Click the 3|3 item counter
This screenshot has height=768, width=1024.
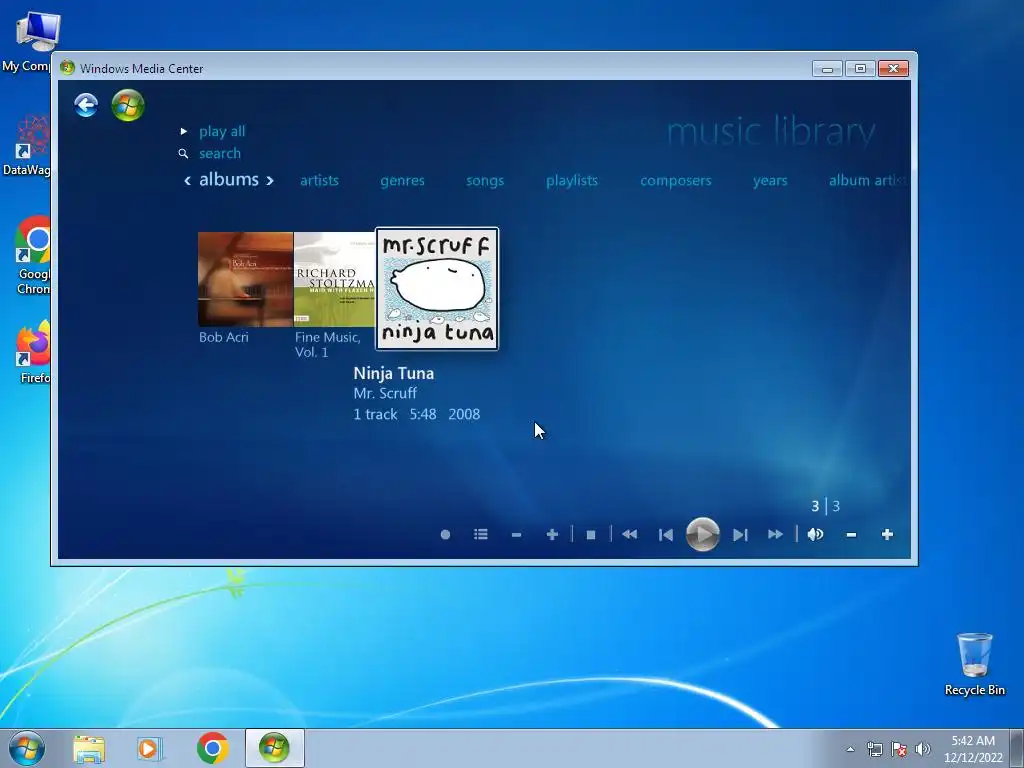click(x=826, y=506)
